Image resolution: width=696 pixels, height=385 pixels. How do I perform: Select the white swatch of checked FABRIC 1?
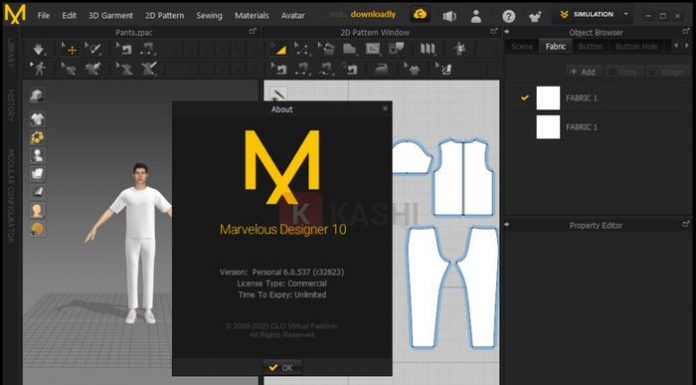[548, 98]
